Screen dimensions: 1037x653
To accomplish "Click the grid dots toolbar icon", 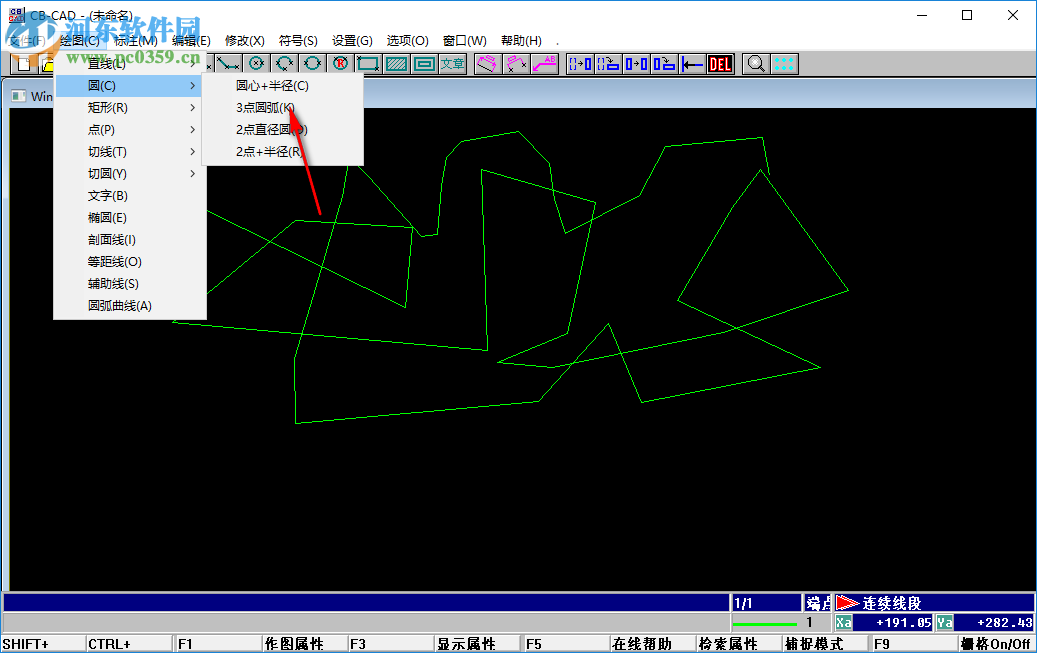I will tap(784, 63).
